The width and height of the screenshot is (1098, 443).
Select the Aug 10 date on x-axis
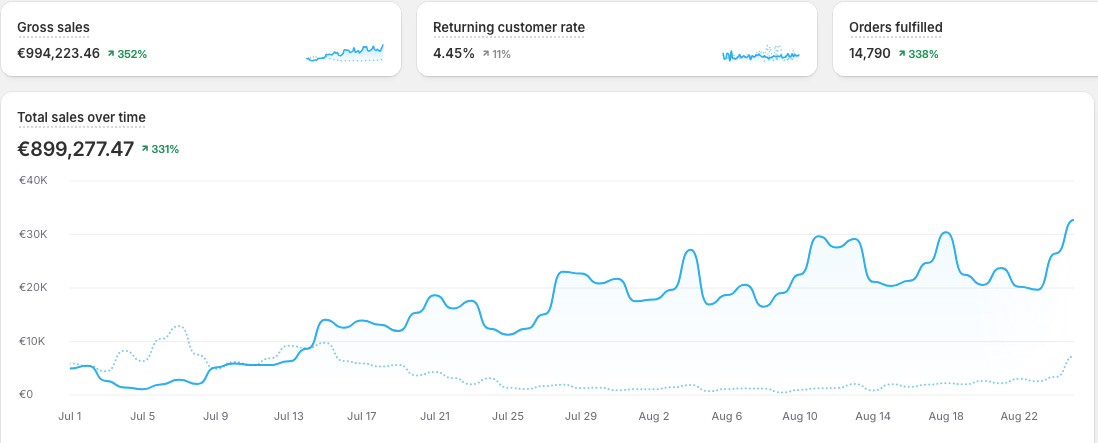coord(799,415)
